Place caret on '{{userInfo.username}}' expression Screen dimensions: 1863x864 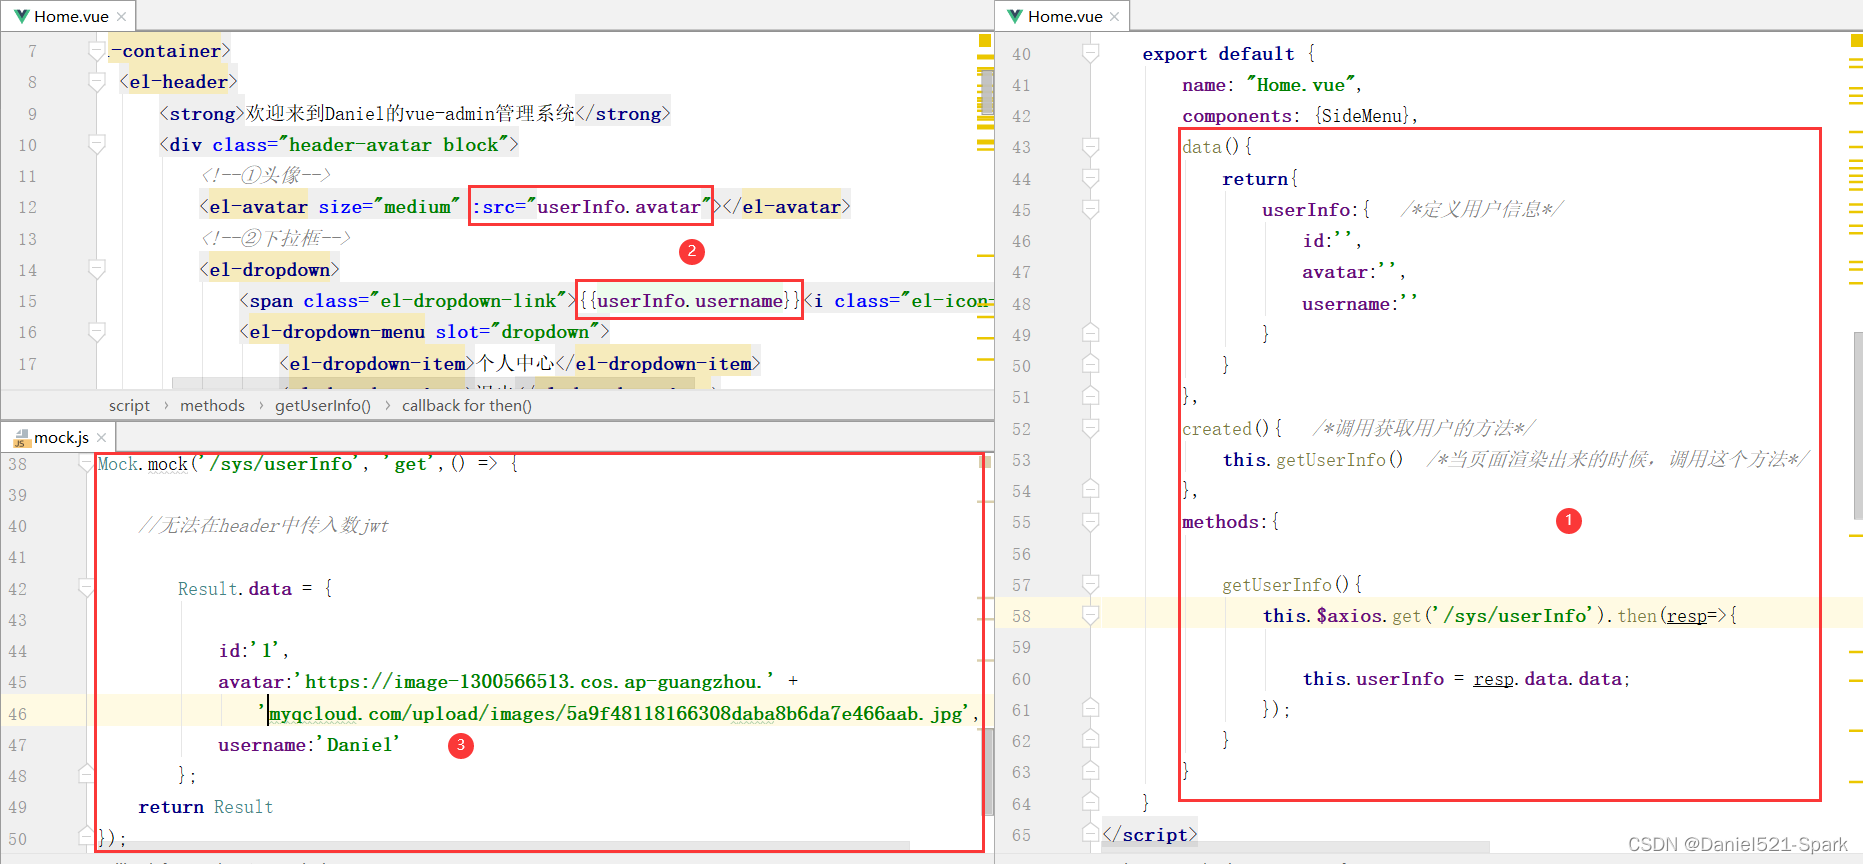[x=690, y=301]
